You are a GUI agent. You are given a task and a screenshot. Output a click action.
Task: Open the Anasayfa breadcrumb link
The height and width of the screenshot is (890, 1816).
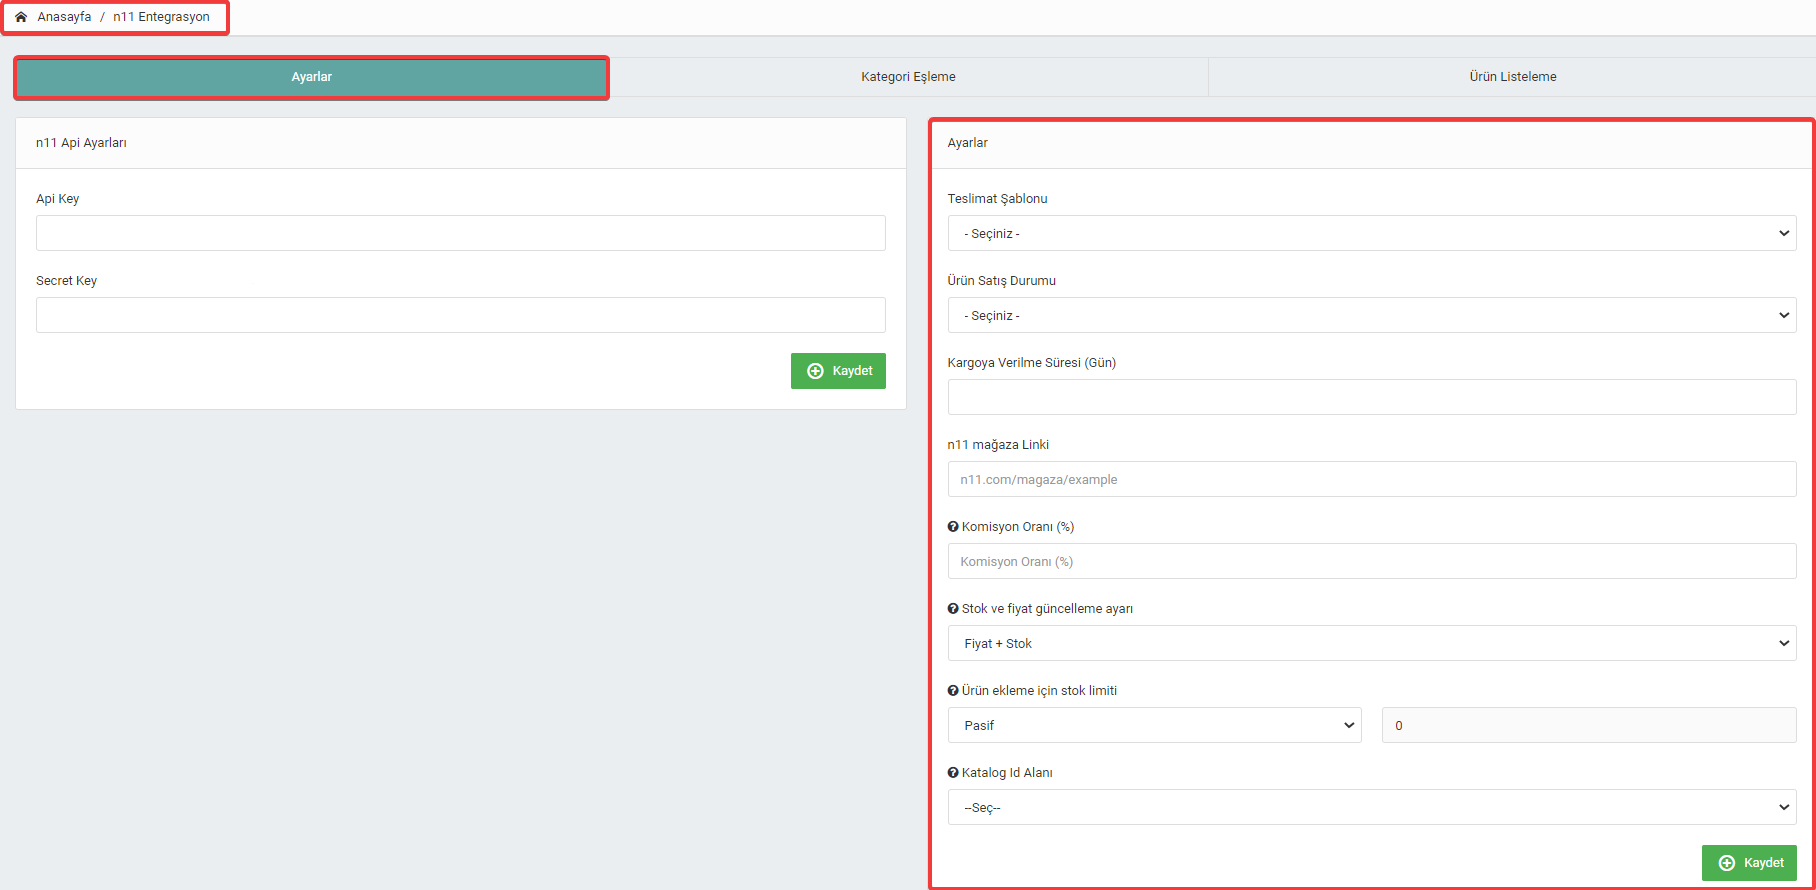click(x=64, y=17)
